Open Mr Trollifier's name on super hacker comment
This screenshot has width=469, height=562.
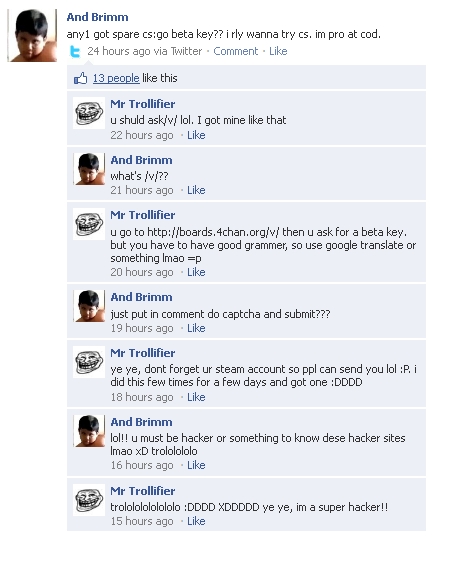point(143,491)
